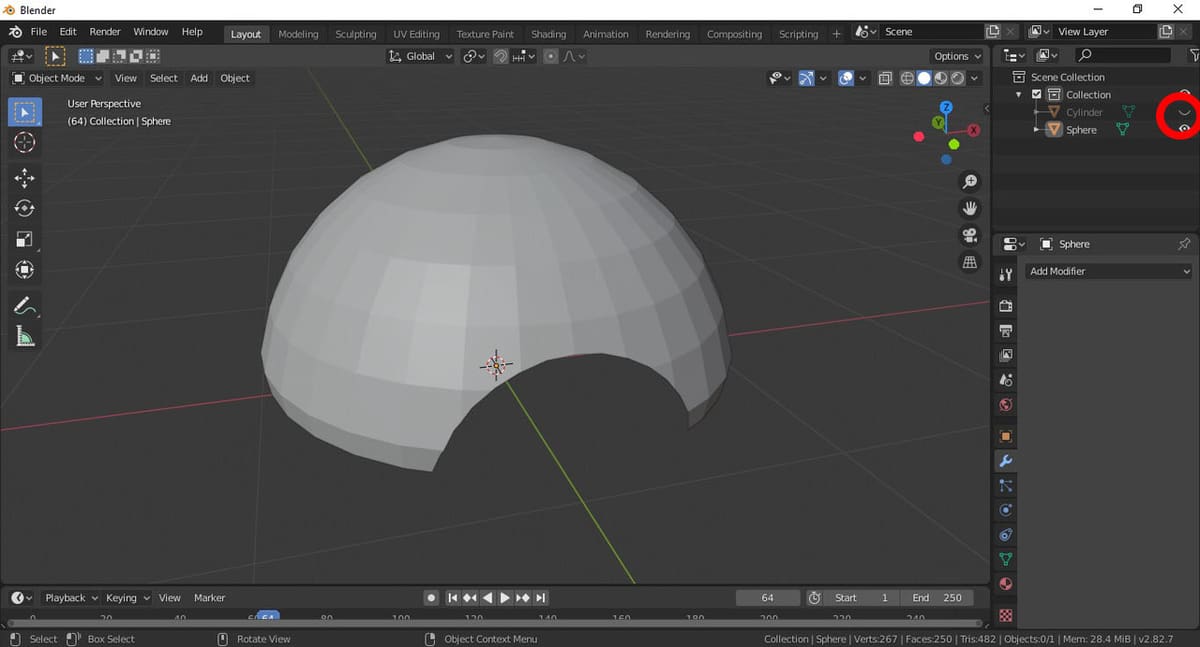Activate the Rotate tool
1200x647 pixels.
[x=25, y=208]
